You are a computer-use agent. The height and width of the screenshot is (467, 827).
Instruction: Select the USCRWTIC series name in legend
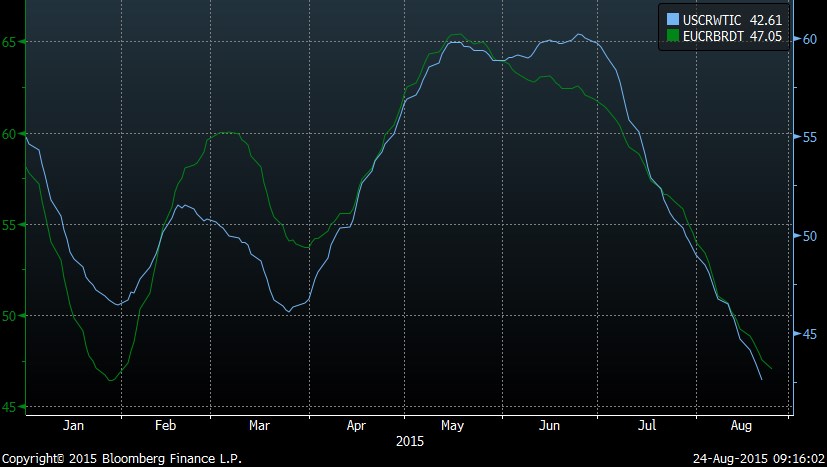tap(710, 18)
